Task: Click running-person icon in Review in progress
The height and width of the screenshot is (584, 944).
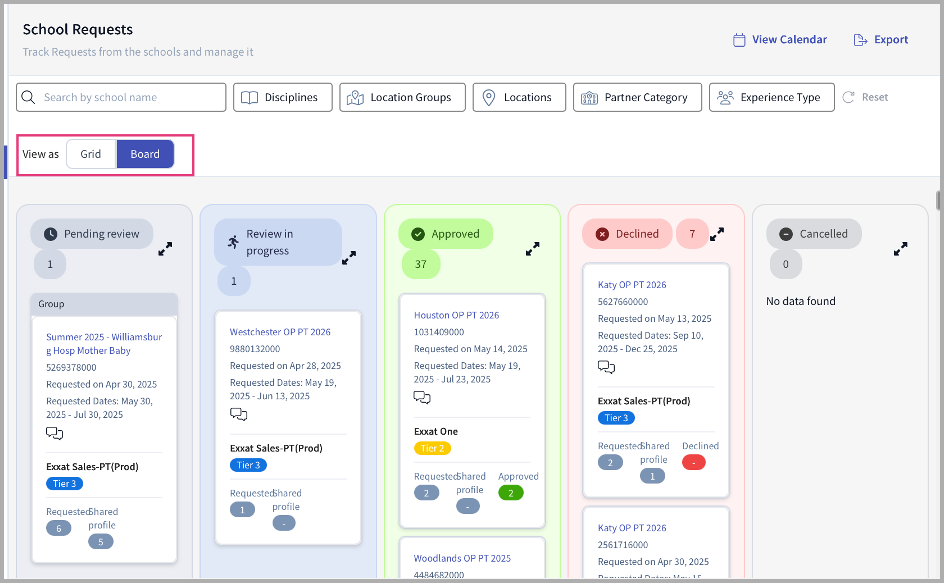Action: pyautogui.click(x=233, y=242)
